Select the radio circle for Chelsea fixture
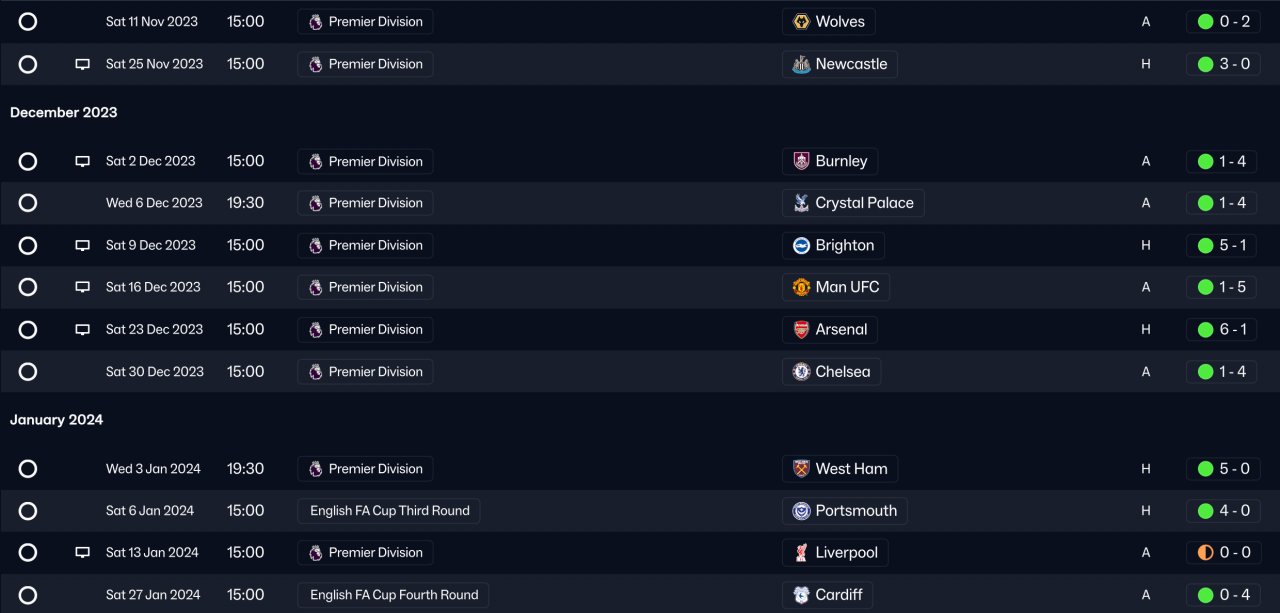The width and height of the screenshot is (1280, 613). click(x=28, y=372)
